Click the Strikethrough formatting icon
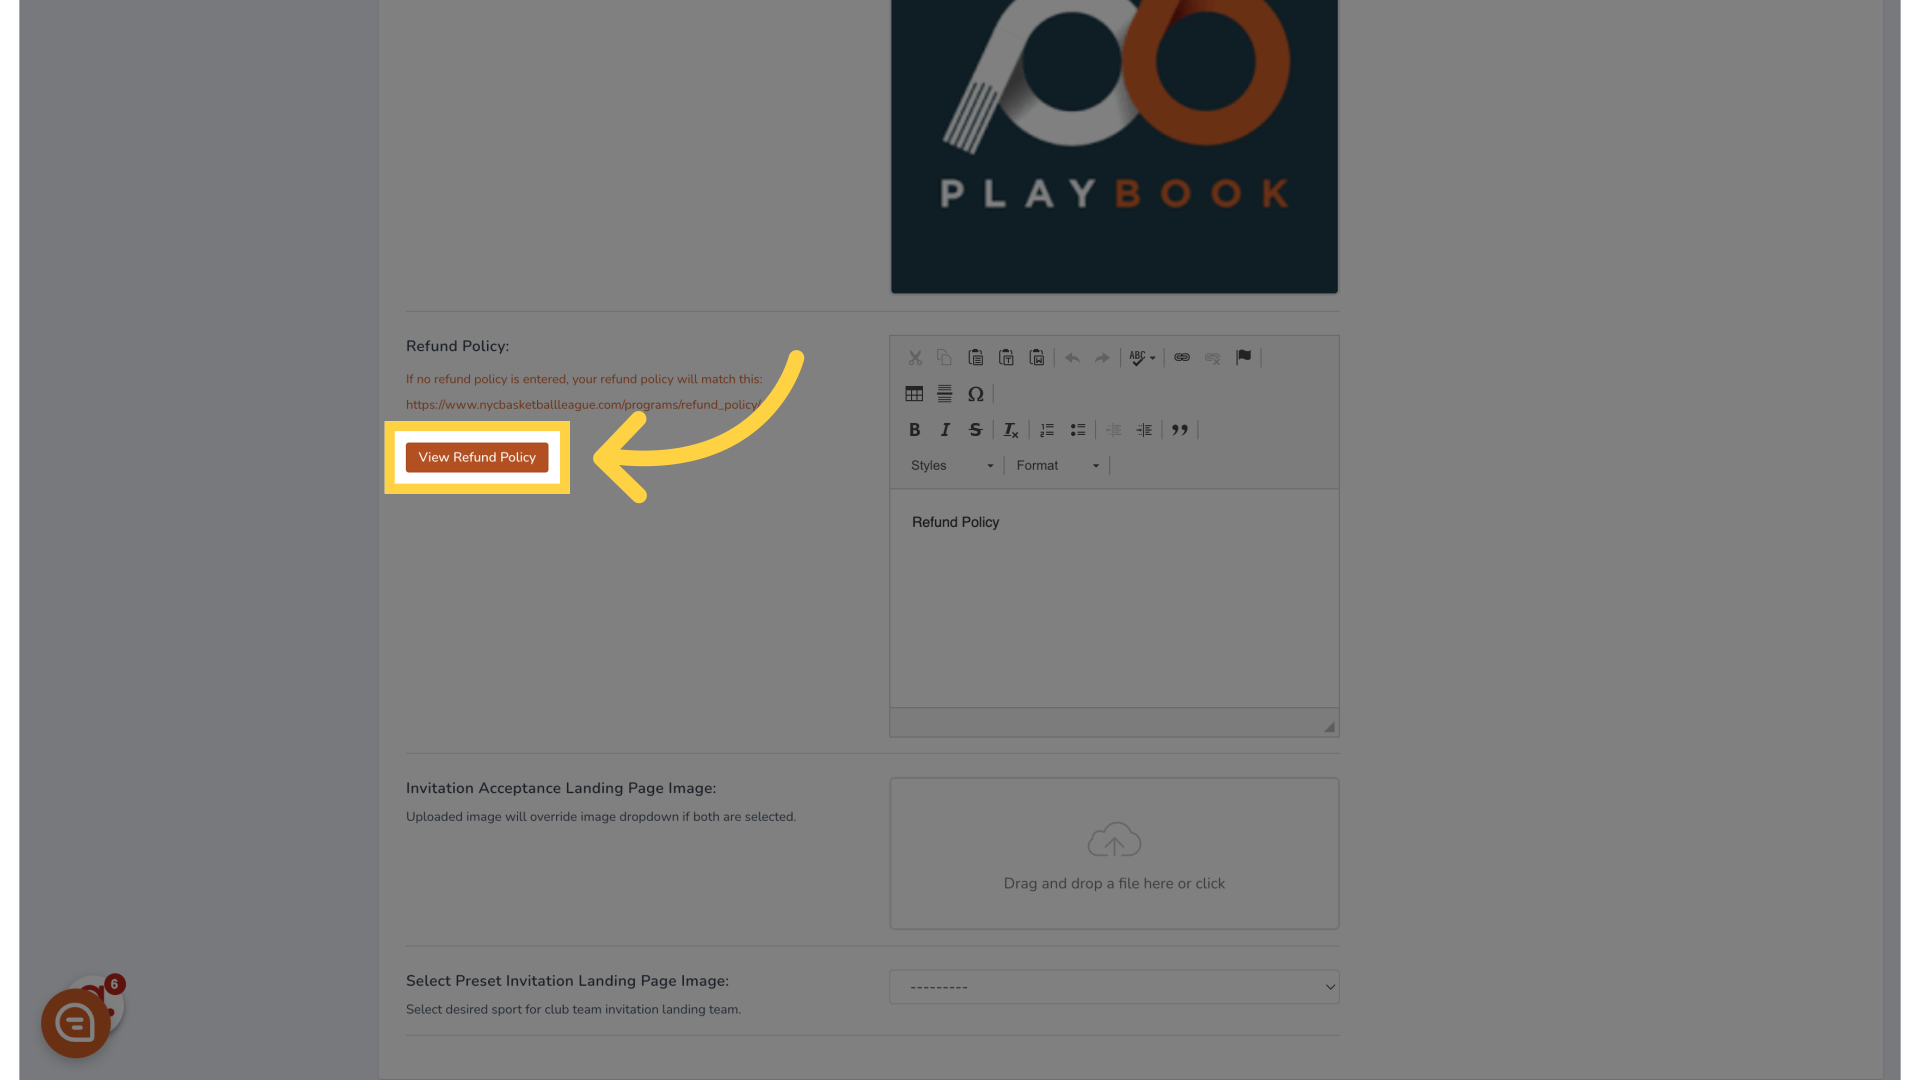The width and height of the screenshot is (1920, 1080). [976, 430]
